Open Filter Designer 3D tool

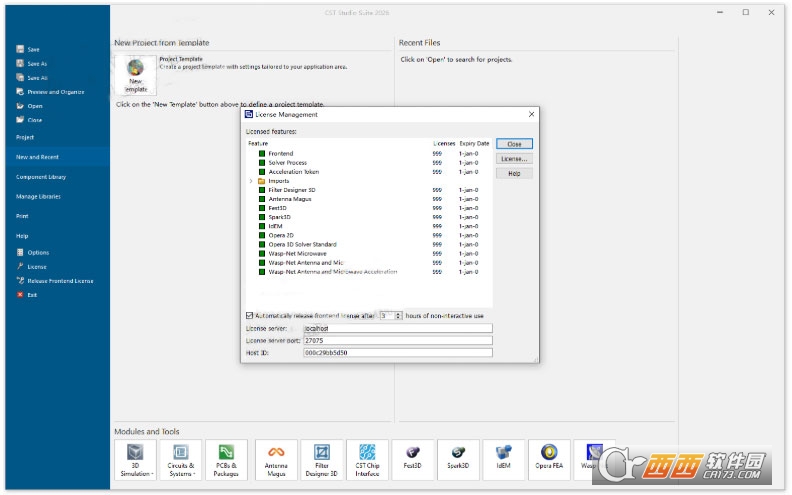(322, 460)
